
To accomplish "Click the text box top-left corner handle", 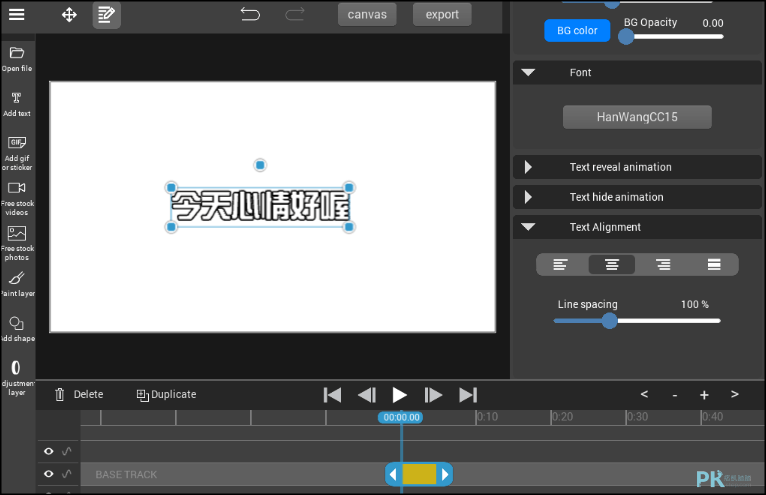I will coord(171,188).
